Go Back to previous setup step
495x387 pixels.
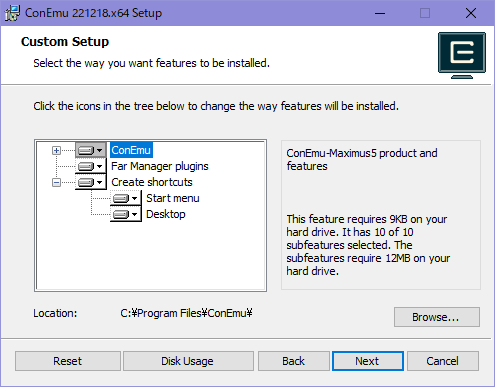[x=294, y=361]
